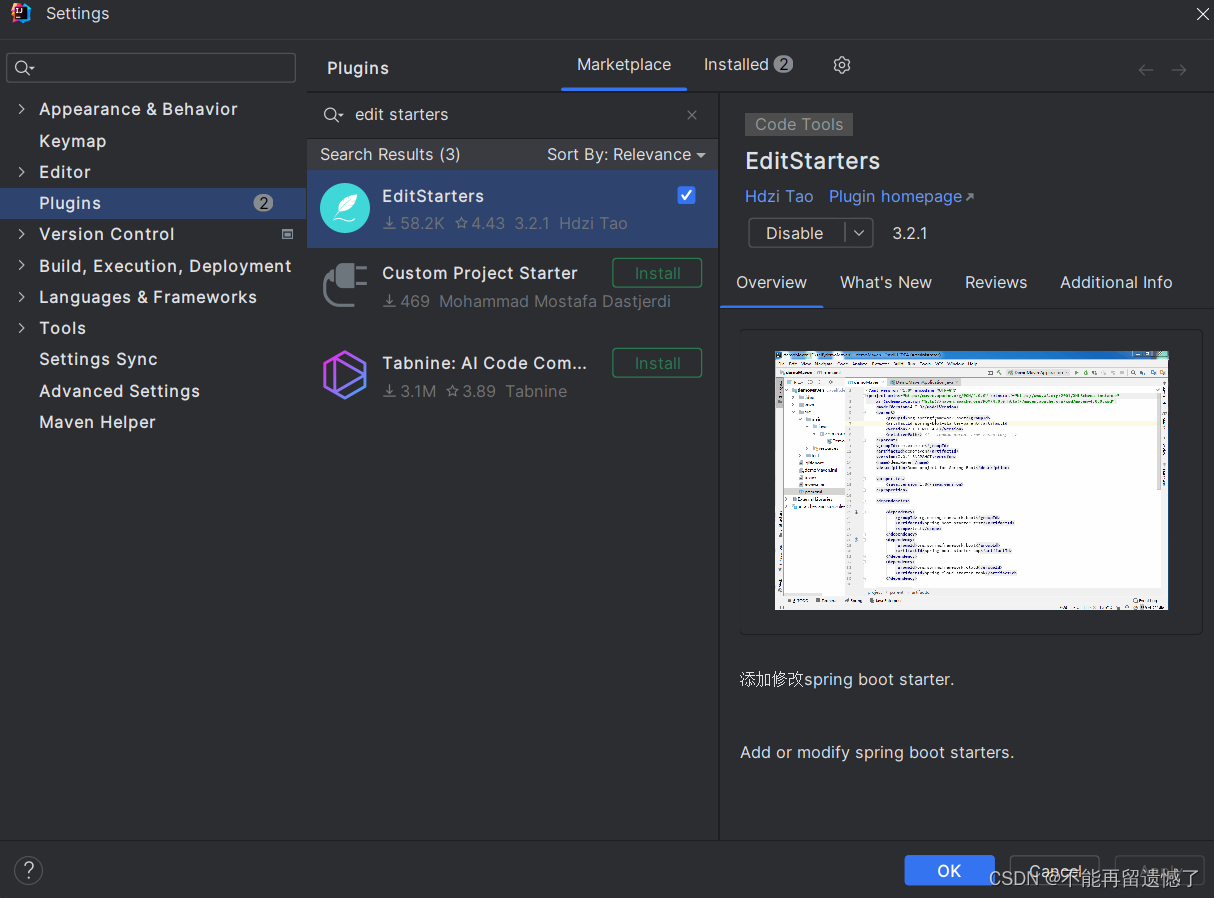
Task: Switch to the Marketplace tab
Action: [x=624, y=64]
